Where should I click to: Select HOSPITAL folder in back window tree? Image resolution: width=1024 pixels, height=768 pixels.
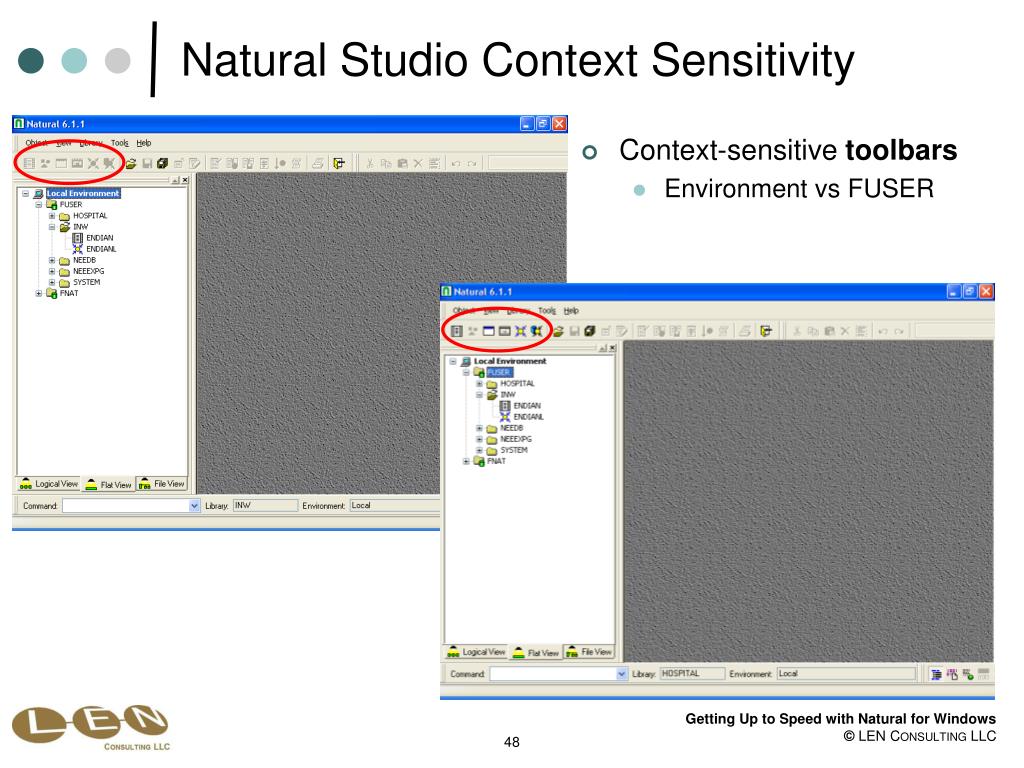coord(90,216)
